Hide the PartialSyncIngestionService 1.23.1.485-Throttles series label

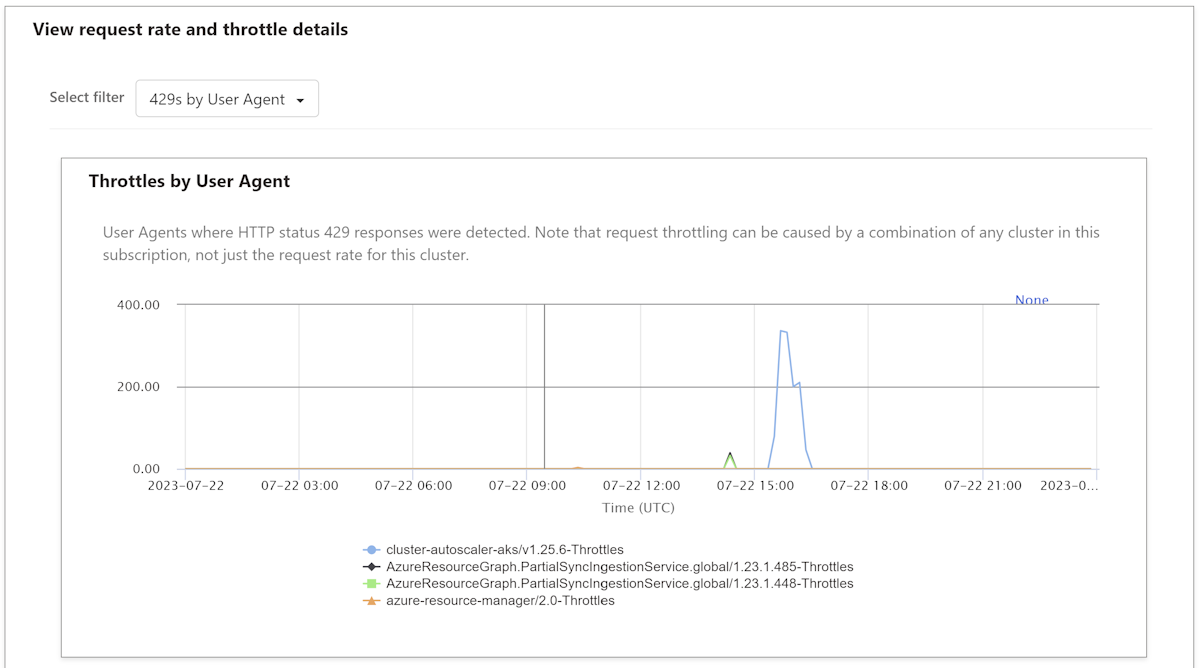click(x=619, y=566)
